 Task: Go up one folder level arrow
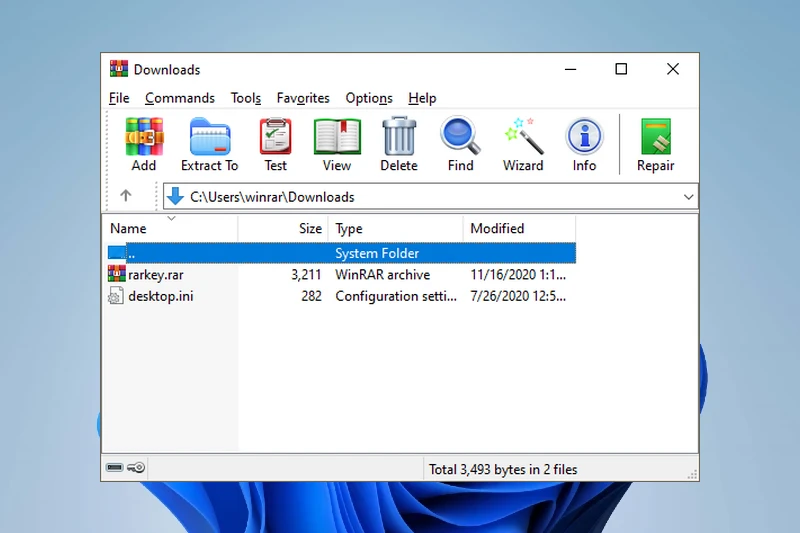point(126,195)
